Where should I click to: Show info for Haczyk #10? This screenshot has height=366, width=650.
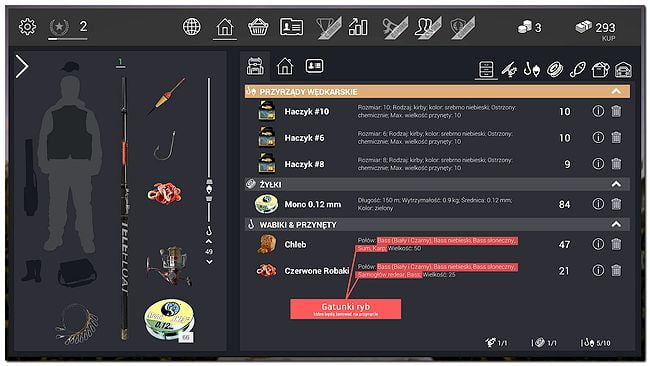pos(598,111)
